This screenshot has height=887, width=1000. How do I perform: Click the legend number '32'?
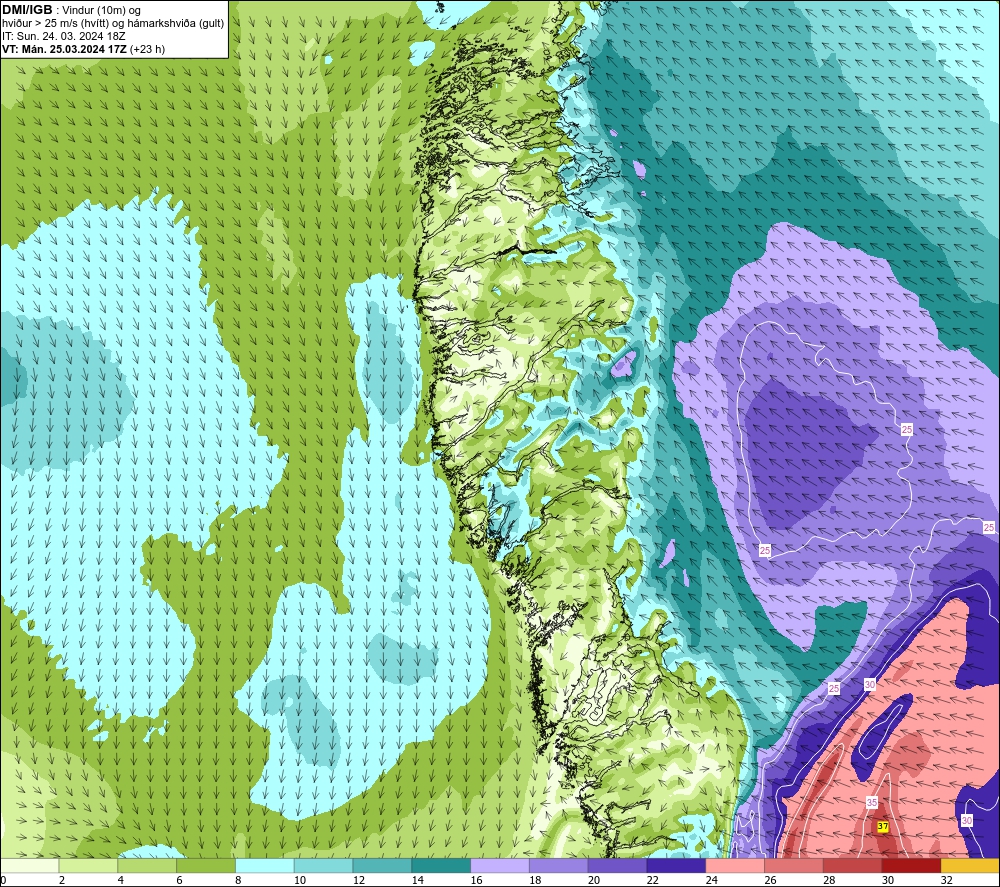[947, 880]
